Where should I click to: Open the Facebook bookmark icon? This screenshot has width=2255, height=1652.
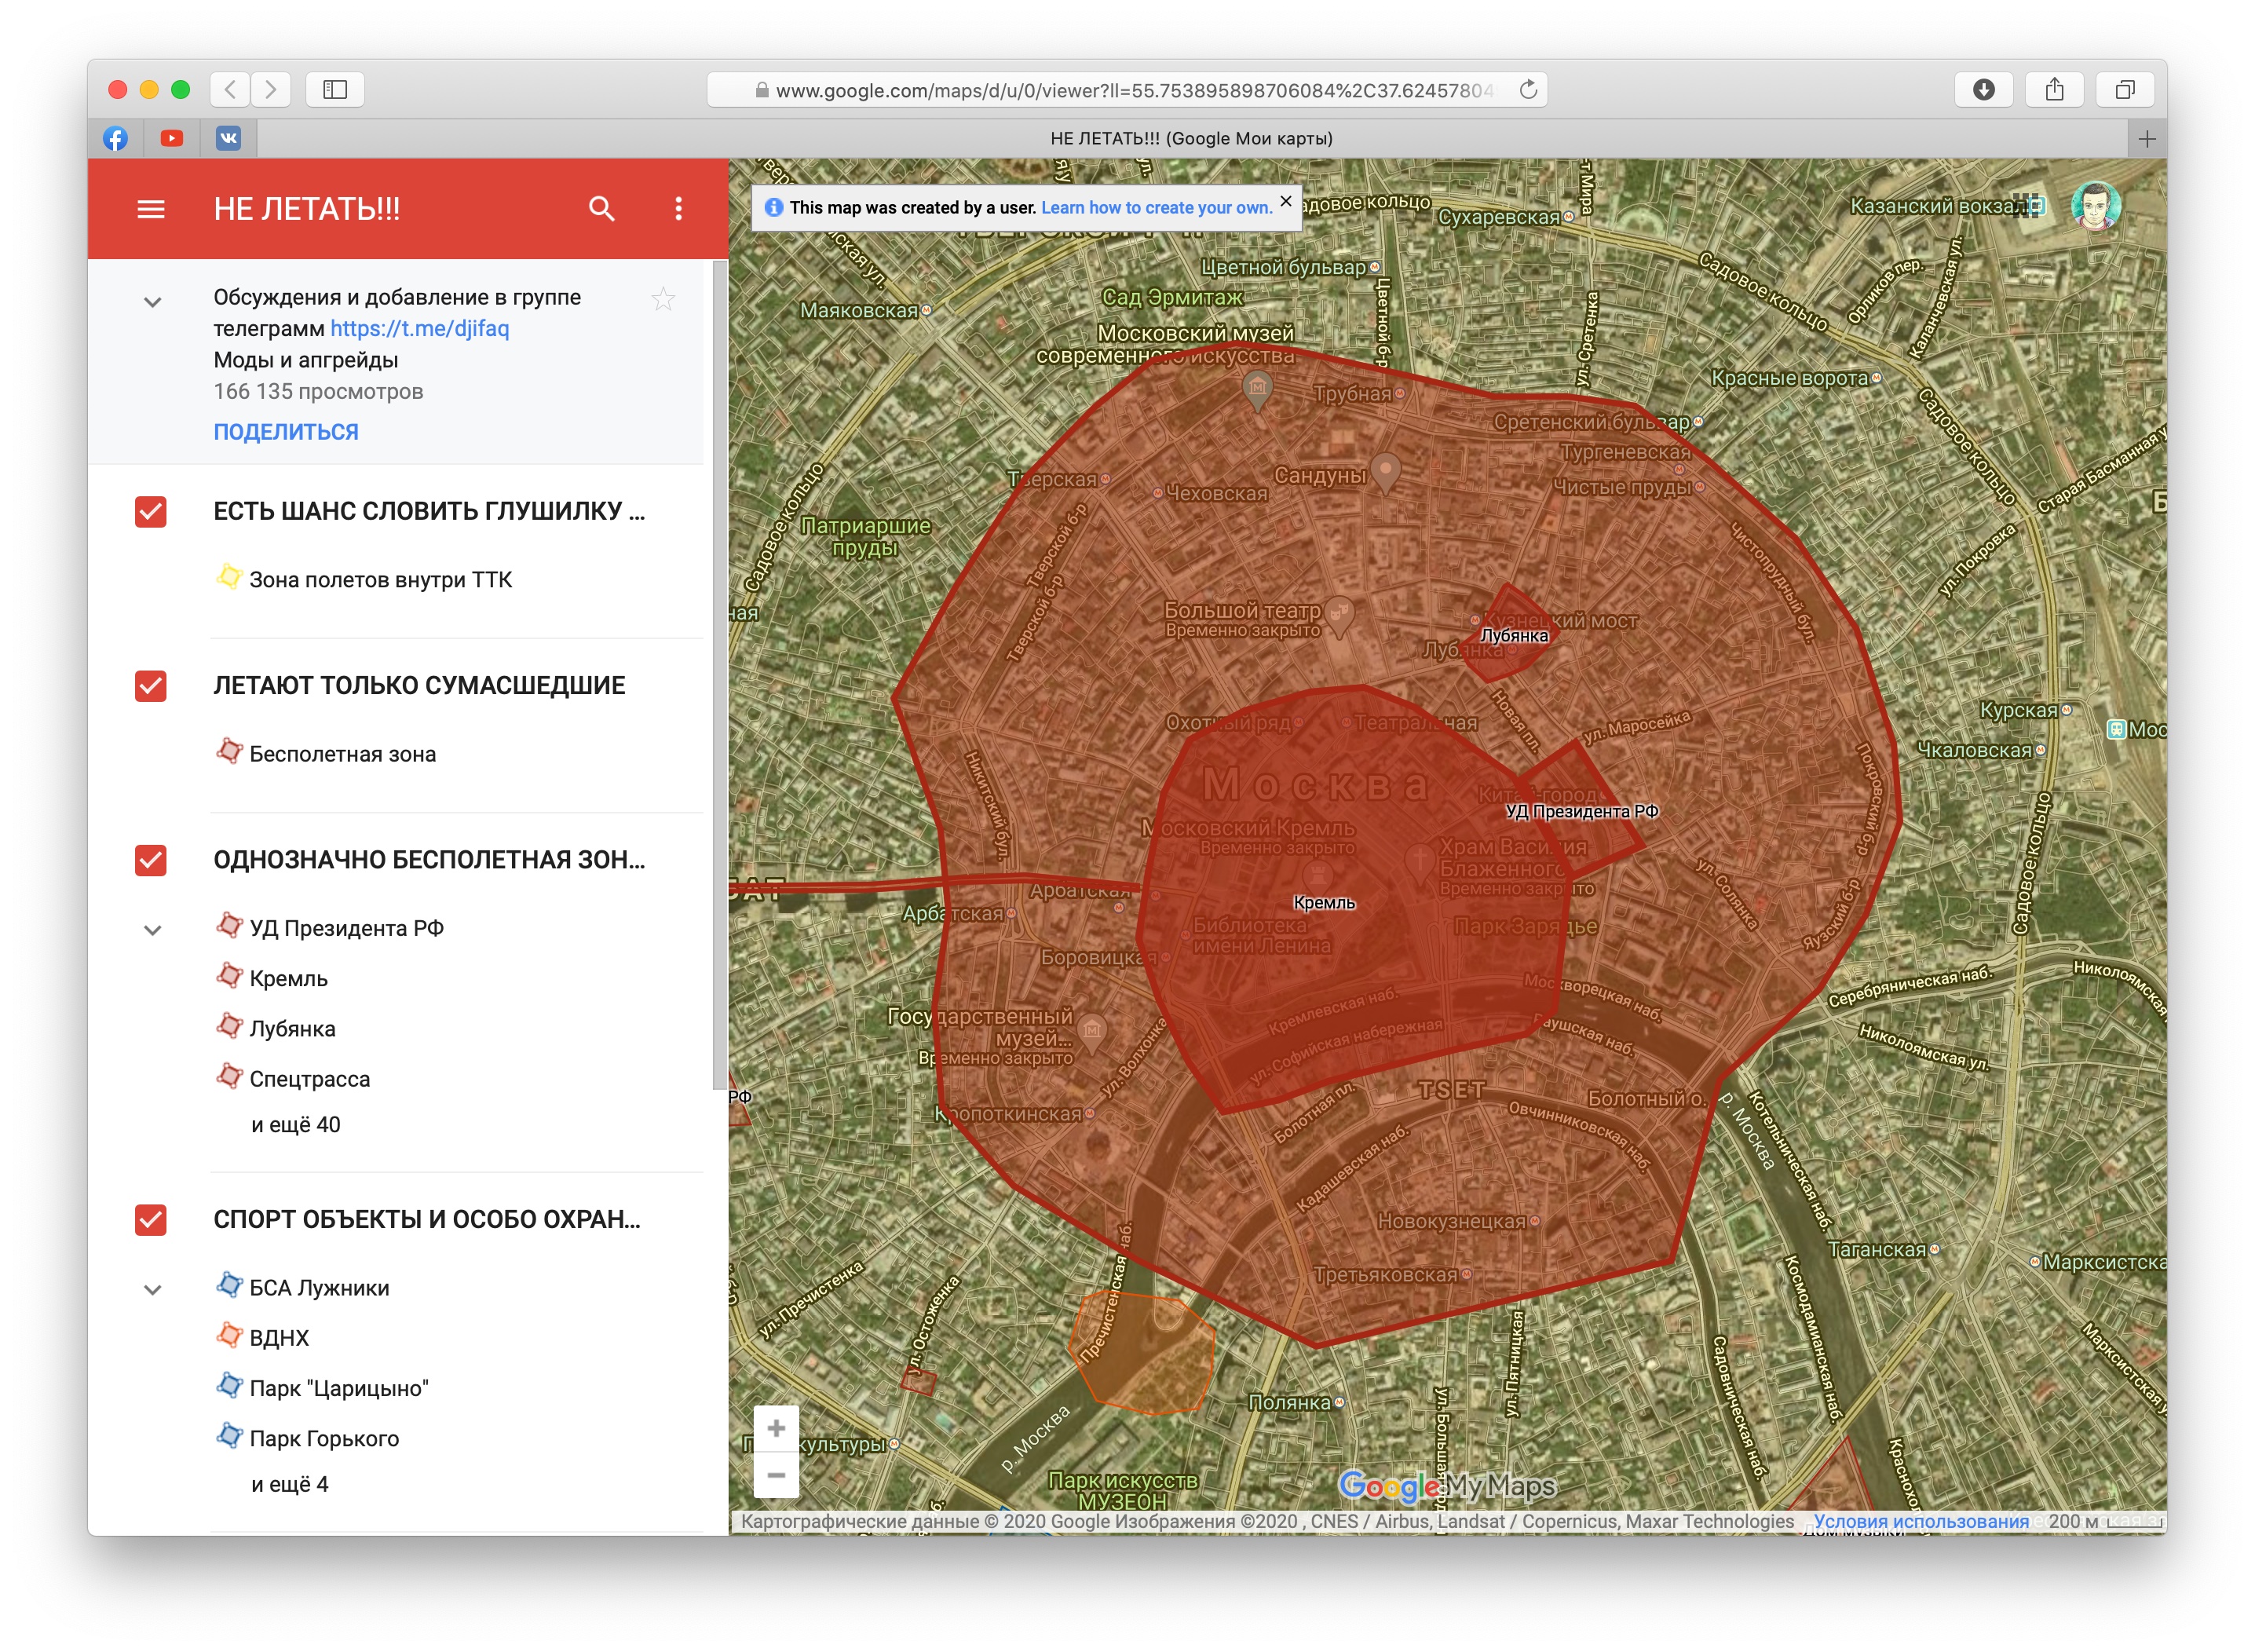click(116, 138)
